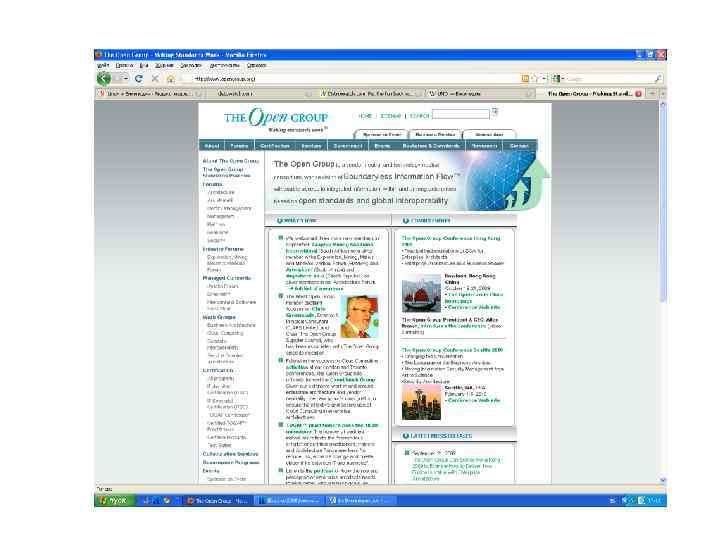The image size is (720, 540).
Task: Open the Work Groups sidebar link
Action: [x=219, y=317]
